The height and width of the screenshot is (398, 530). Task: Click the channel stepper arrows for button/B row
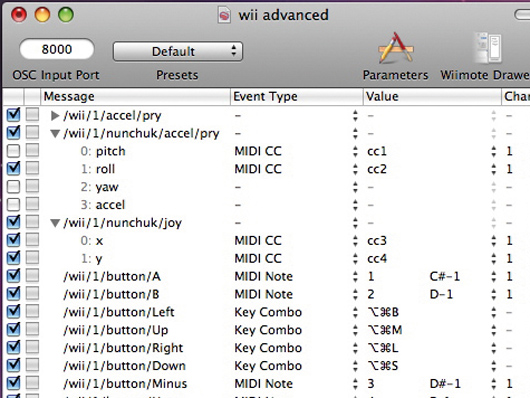pyautogui.click(x=494, y=295)
